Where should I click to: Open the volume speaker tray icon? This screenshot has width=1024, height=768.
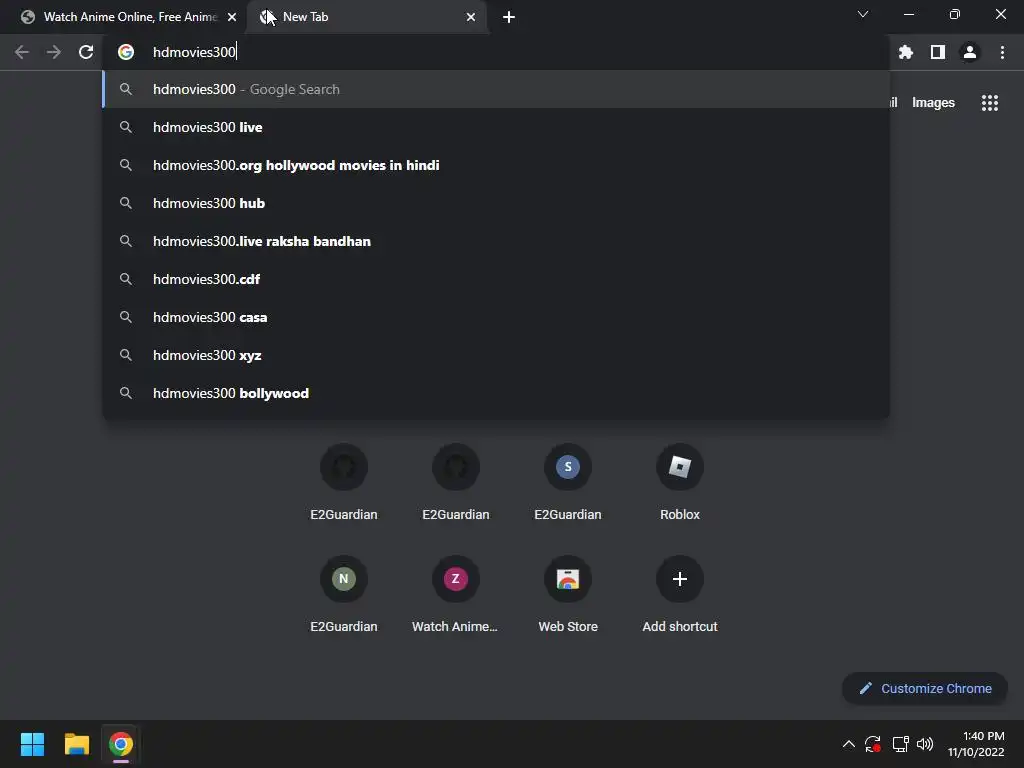925,744
